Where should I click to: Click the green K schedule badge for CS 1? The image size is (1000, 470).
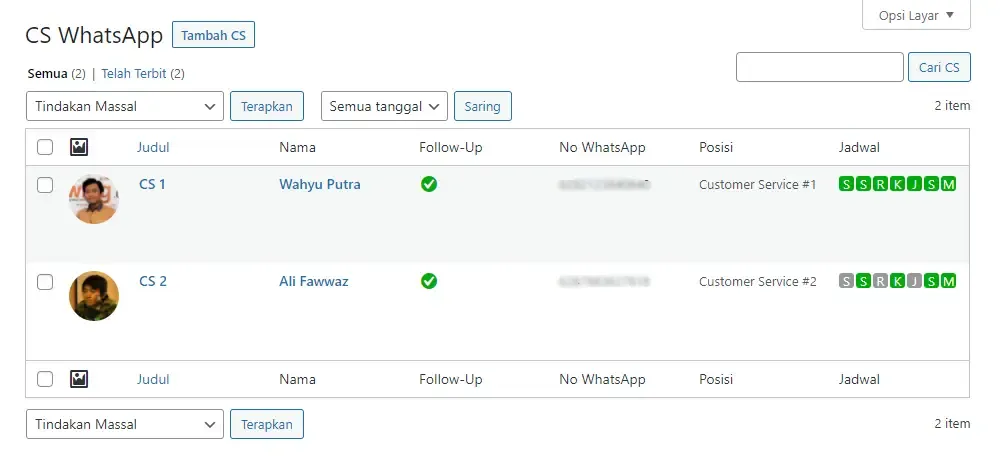[897, 184]
